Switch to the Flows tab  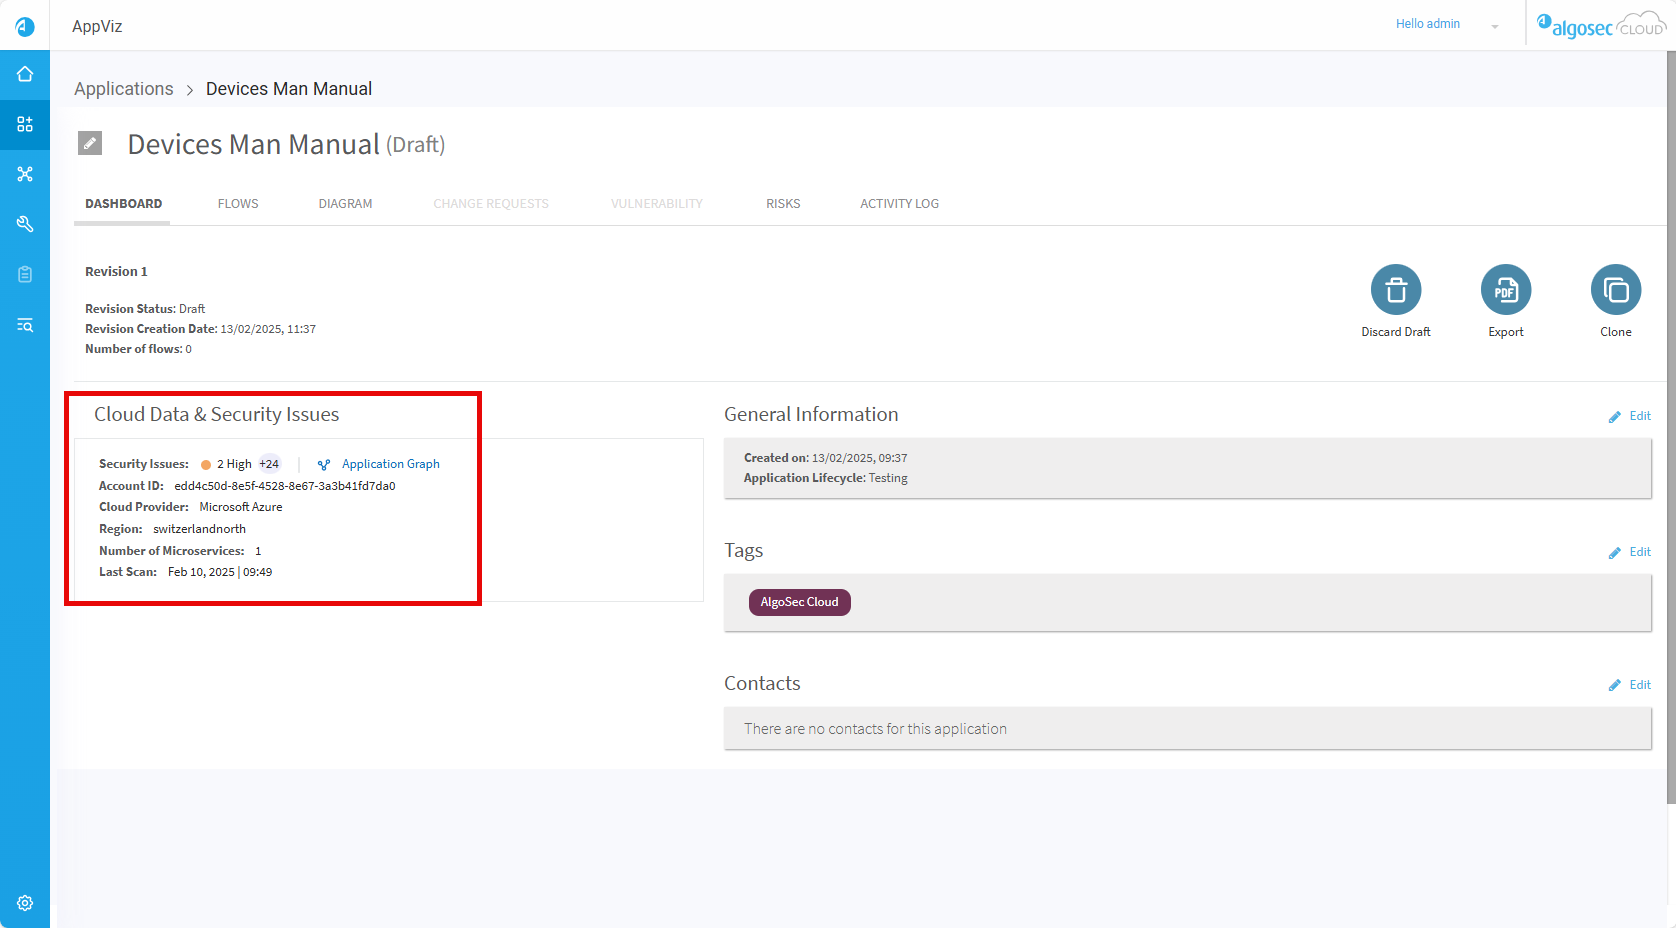(238, 204)
